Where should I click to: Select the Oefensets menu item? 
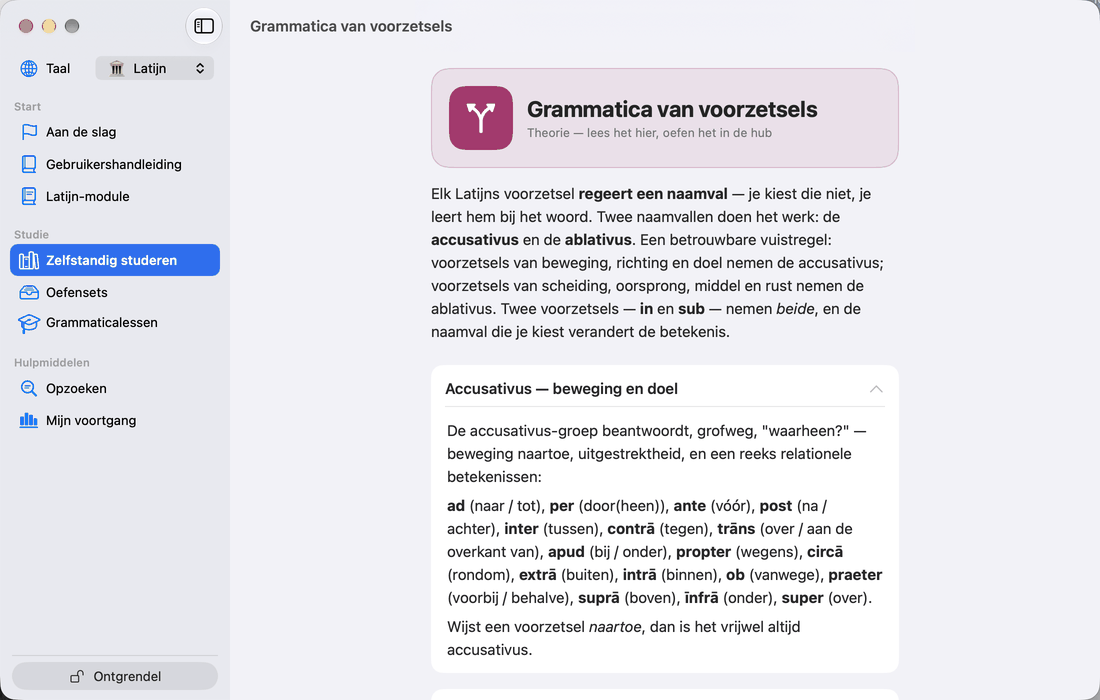coord(114,292)
